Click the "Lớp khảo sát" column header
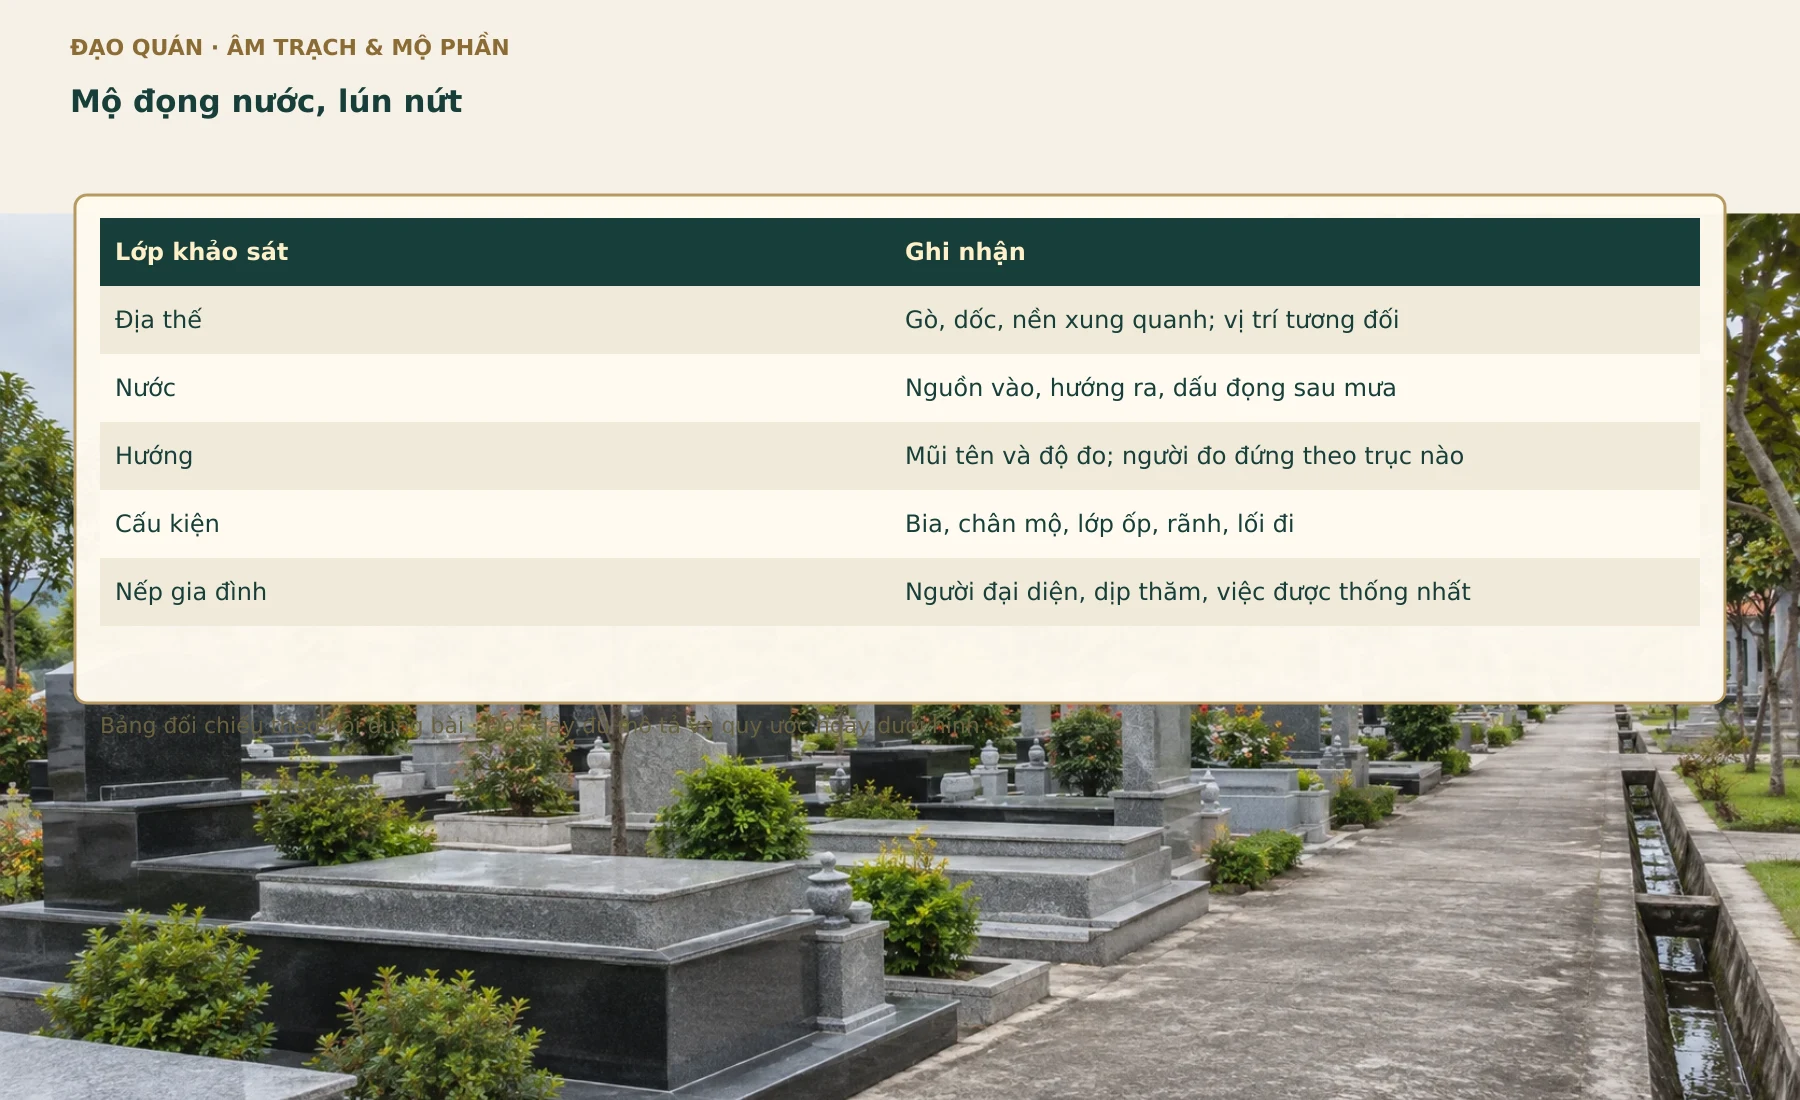Screen dimensions: 1800x1100 495,252
